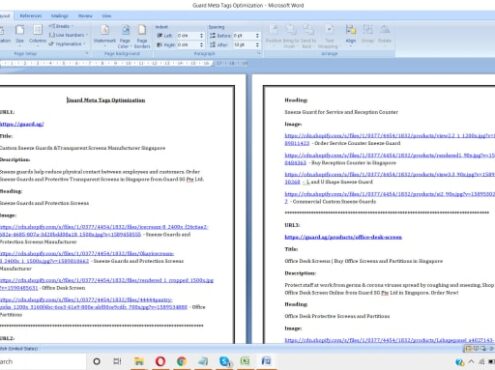Expand the Breaks dropdown
The height and width of the screenshot is (370, 495).
point(61,26)
